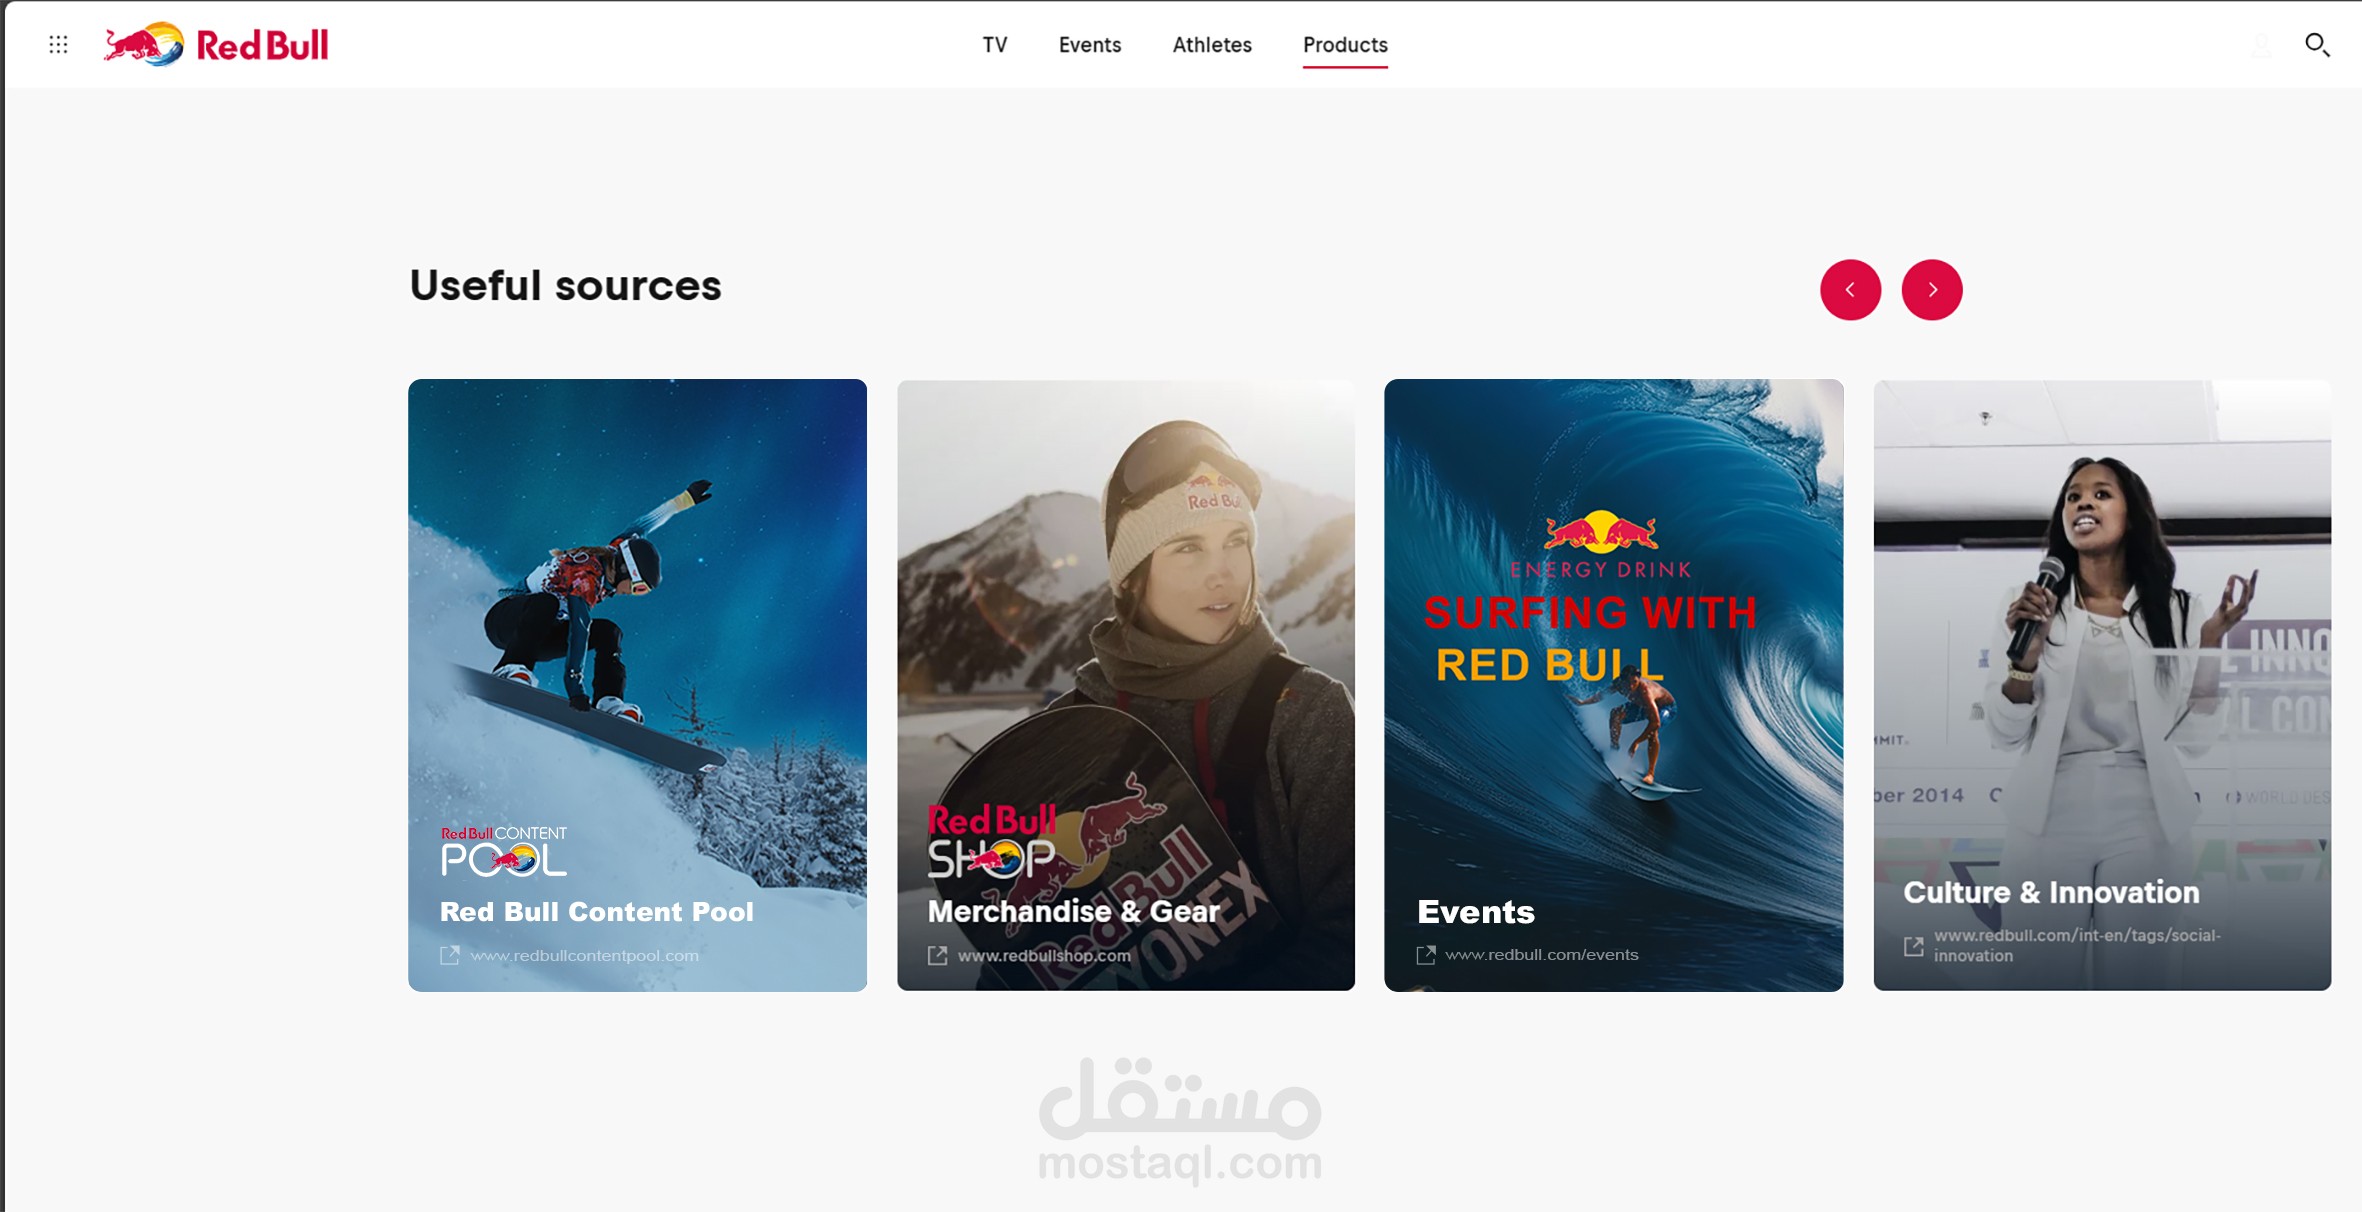Click external-link icon beside redbullcontentpool.com
The height and width of the screenshot is (1212, 2362).
[x=450, y=955]
